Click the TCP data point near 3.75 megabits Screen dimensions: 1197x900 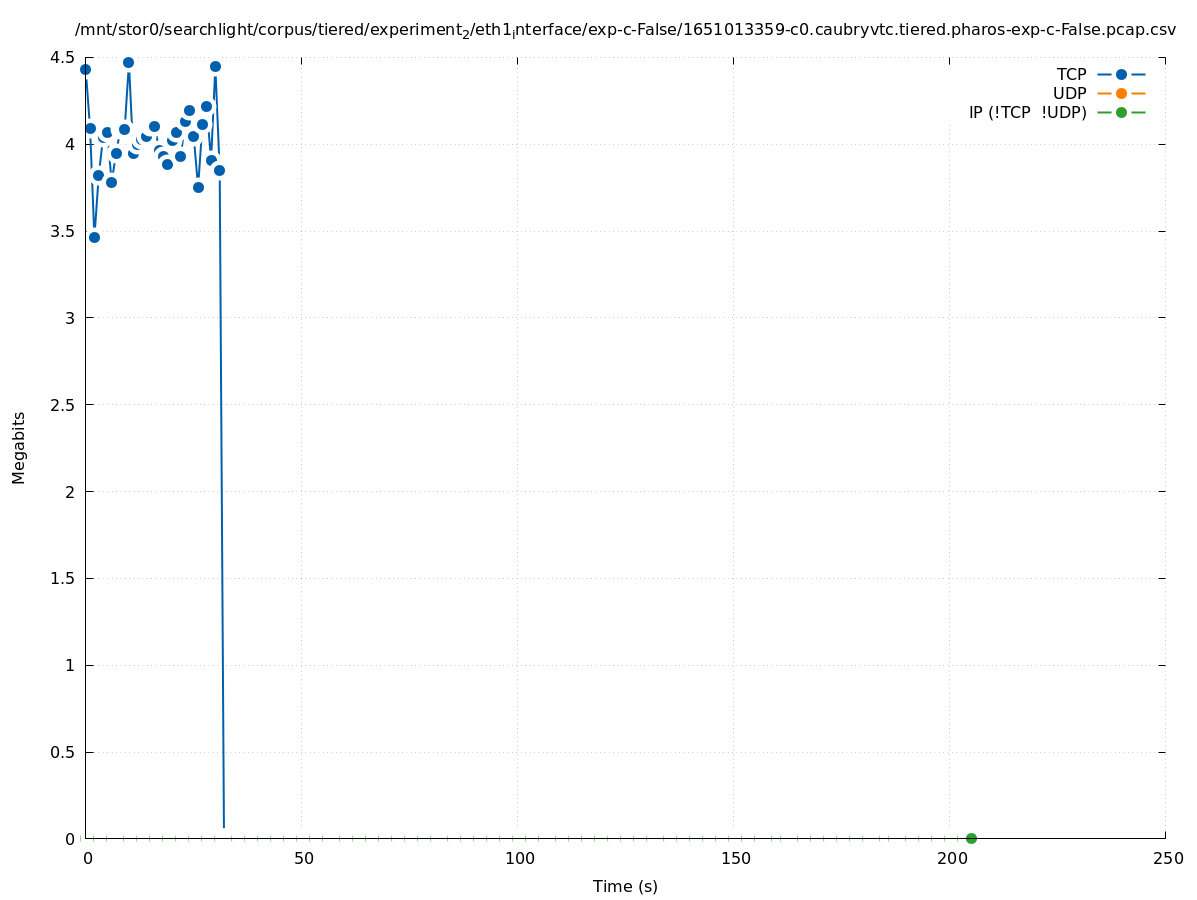198,187
